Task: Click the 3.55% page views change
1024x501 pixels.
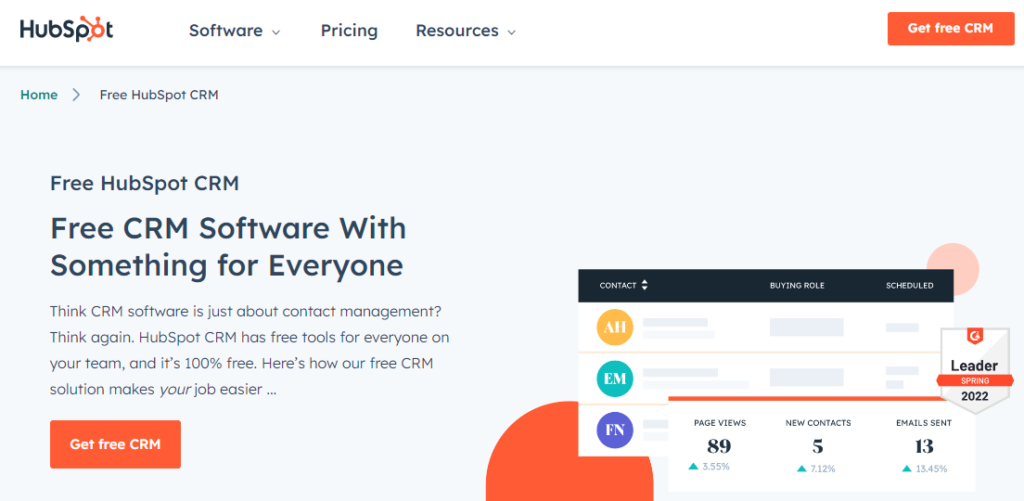Action: (x=709, y=467)
